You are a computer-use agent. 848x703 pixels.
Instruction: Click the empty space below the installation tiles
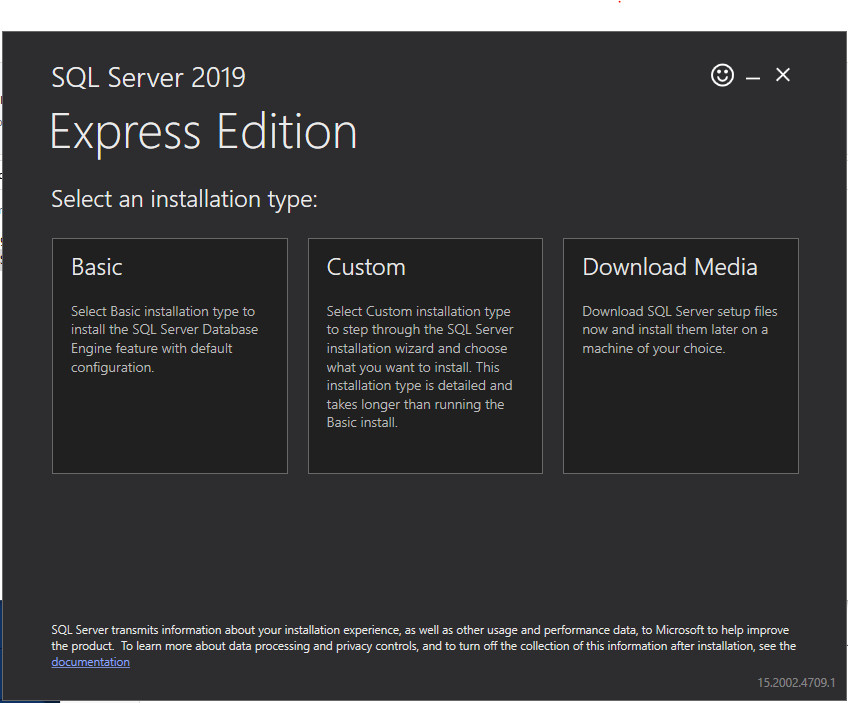click(424, 540)
